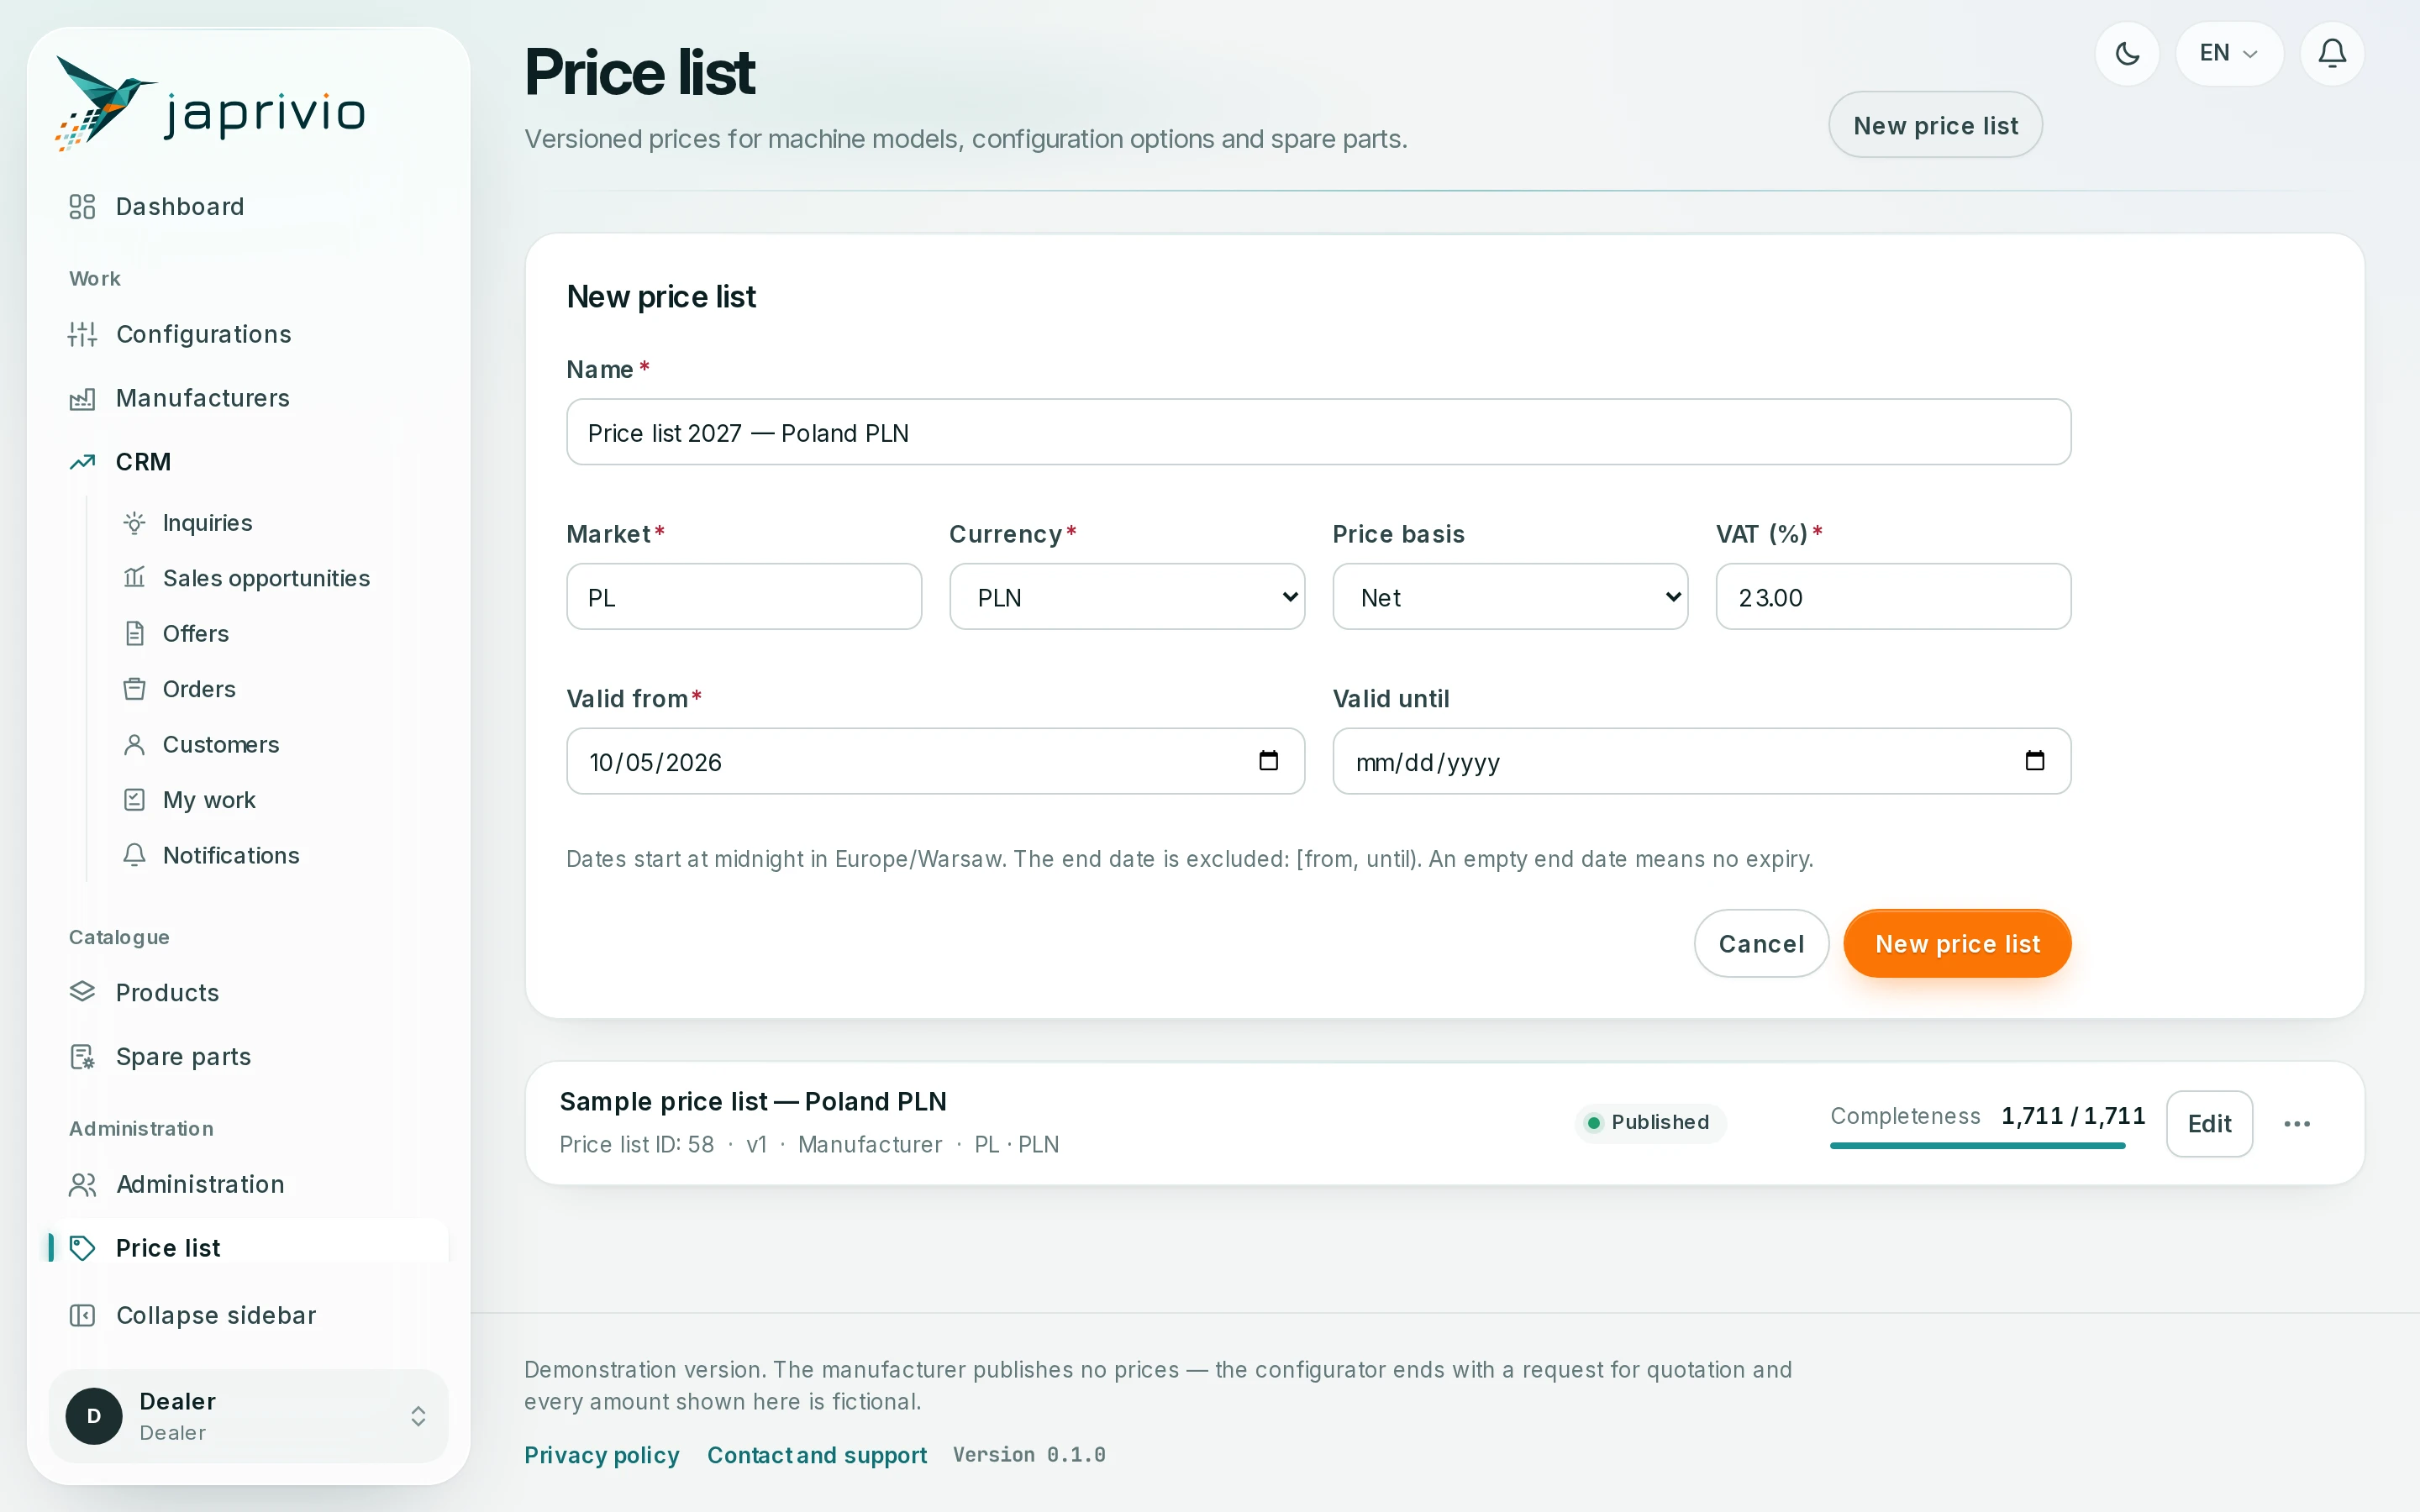
Task: Open notifications with the top-right bell icon
Action: tap(2332, 53)
